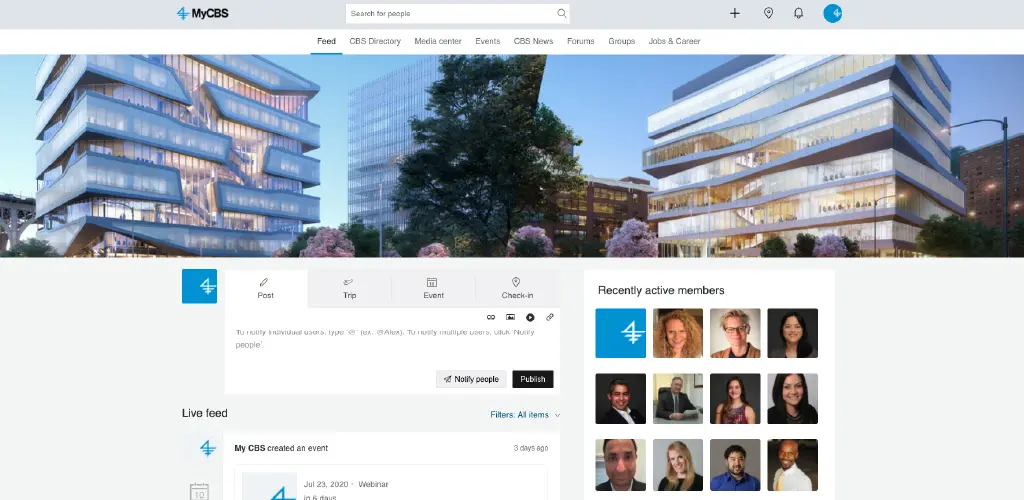Click the Publish button
Screen dimensions: 1024x500
point(533,379)
